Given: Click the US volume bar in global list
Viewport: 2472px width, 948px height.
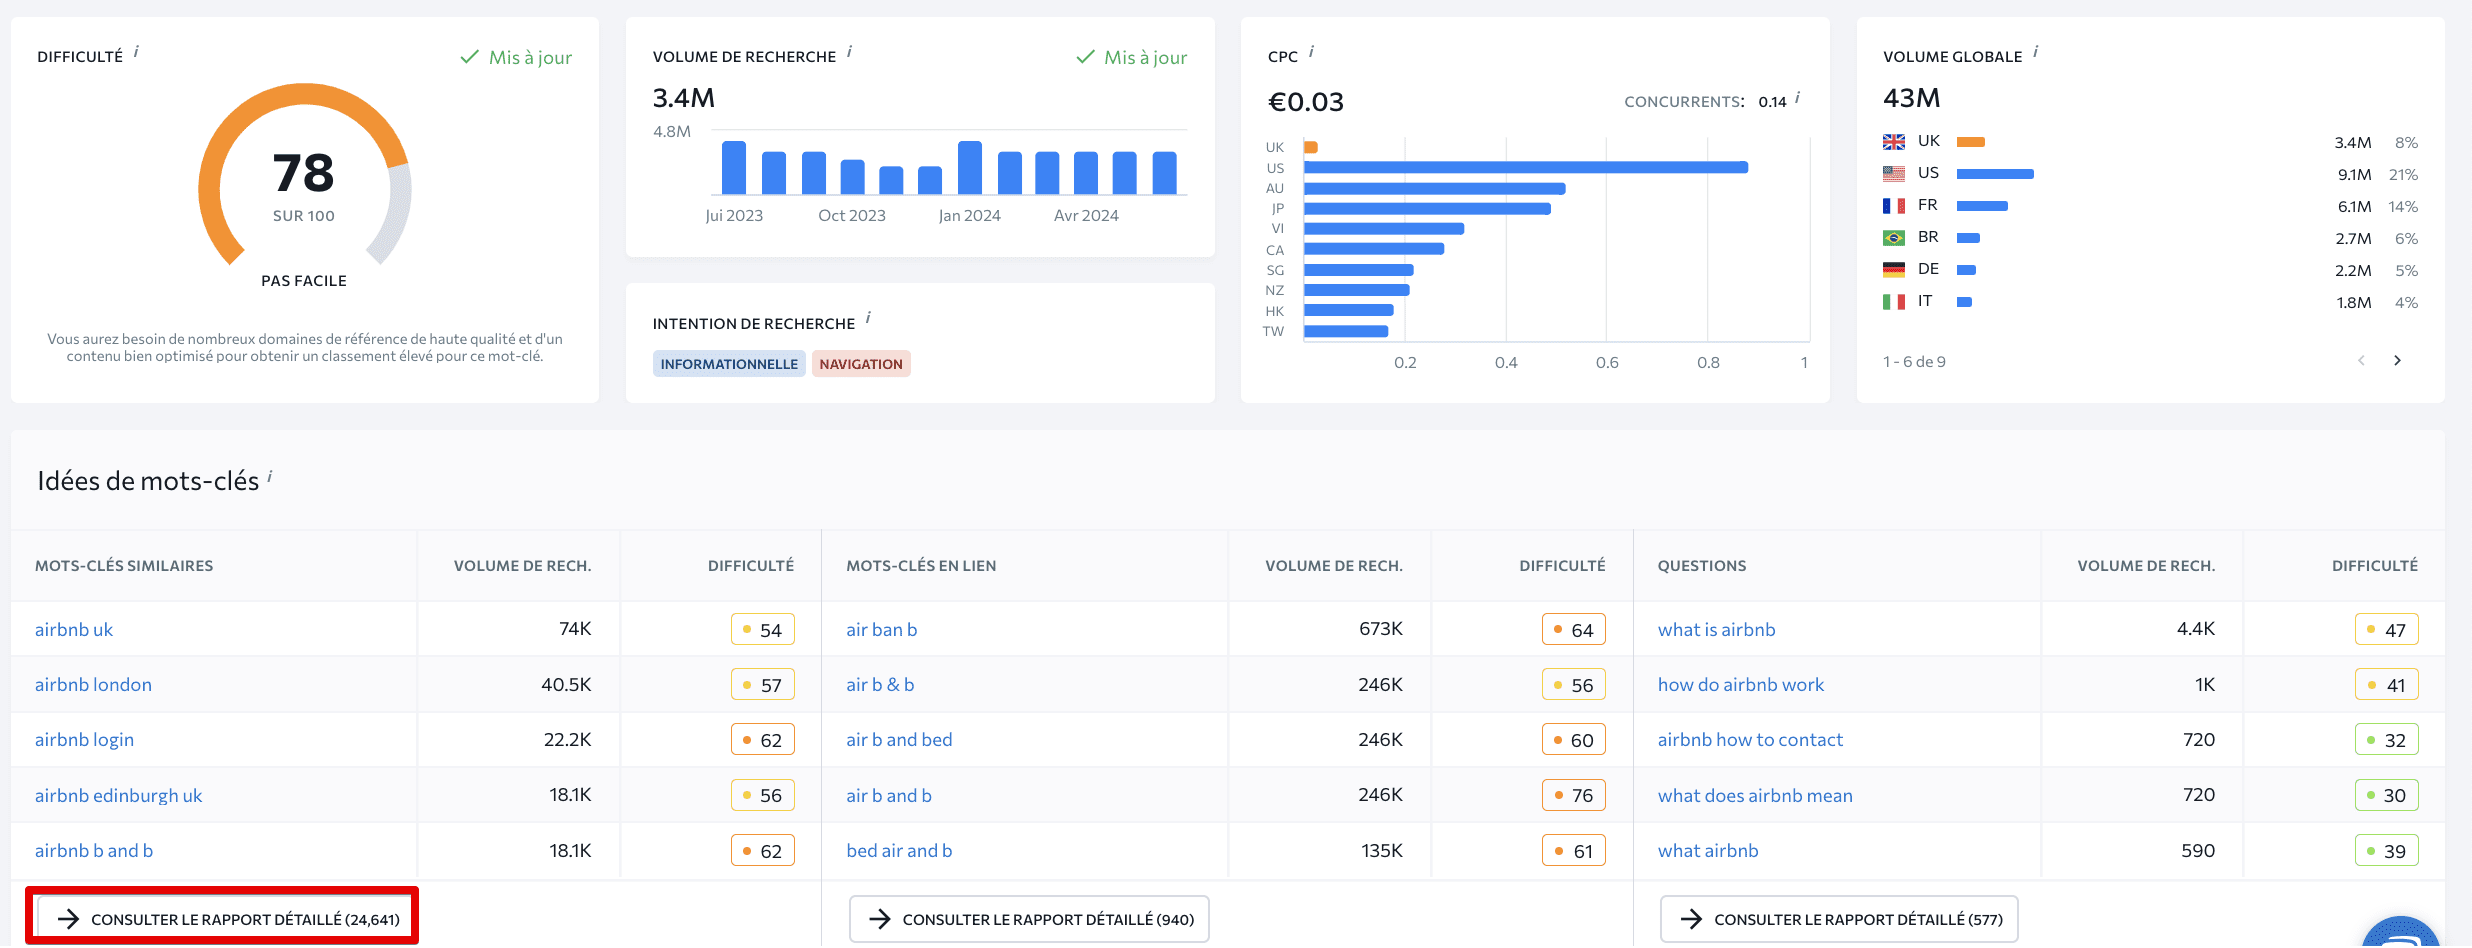Looking at the screenshot, I should point(1995,174).
